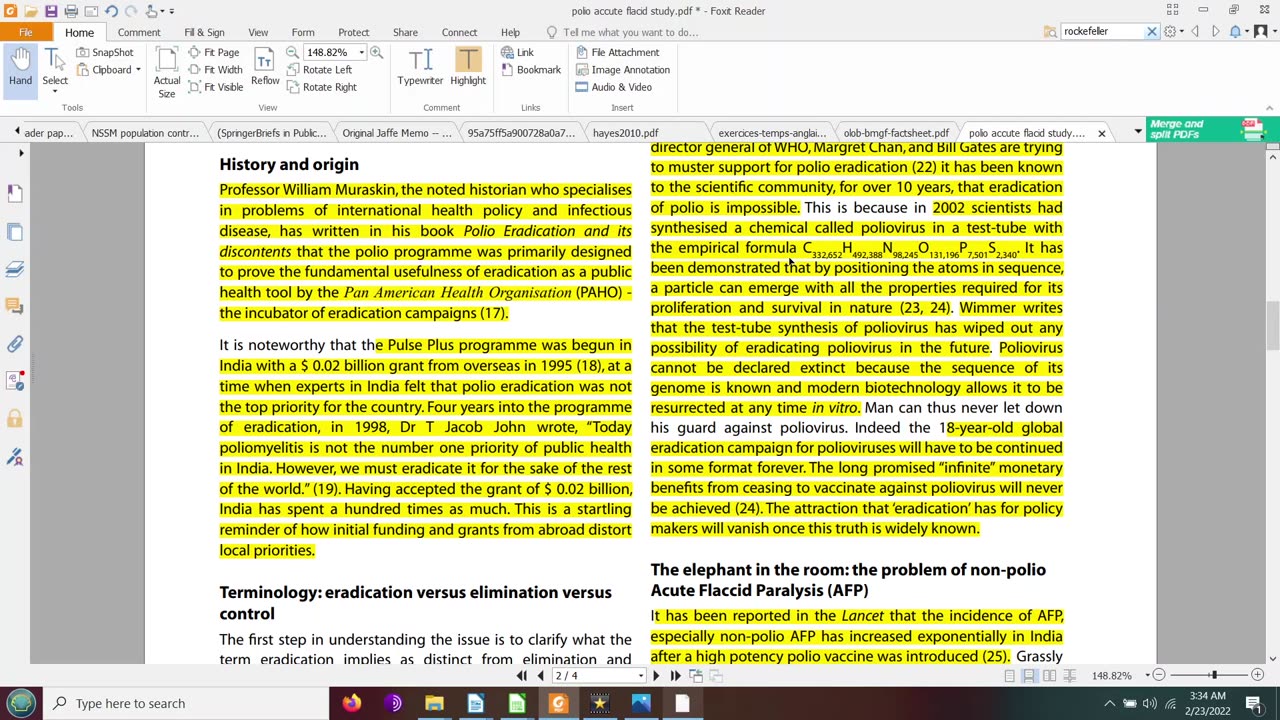The height and width of the screenshot is (720, 1280).
Task: Select facing pages display mode
Action: pyautogui.click(x=1049, y=676)
